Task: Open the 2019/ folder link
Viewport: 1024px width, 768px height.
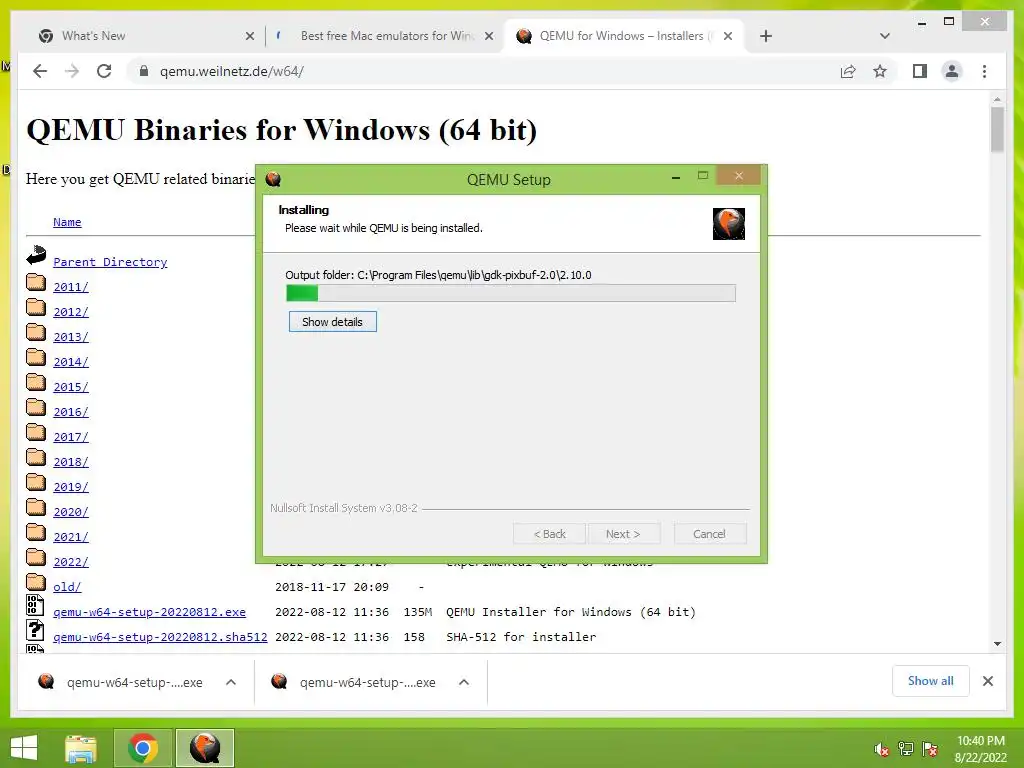Action: pyautogui.click(x=71, y=487)
